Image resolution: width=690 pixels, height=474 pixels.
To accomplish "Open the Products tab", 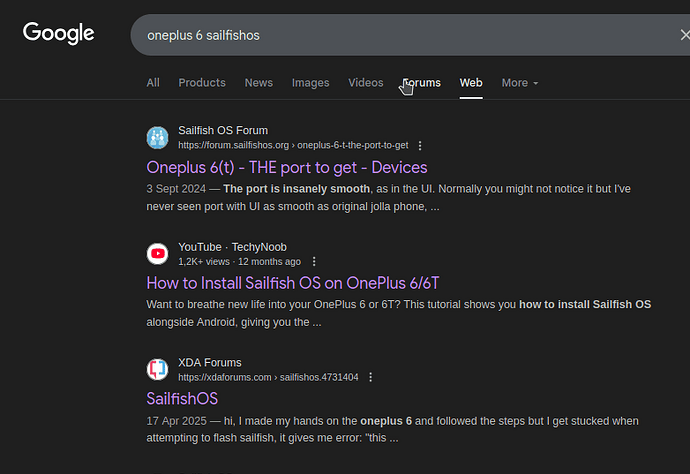I will click(x=202, y=83).
